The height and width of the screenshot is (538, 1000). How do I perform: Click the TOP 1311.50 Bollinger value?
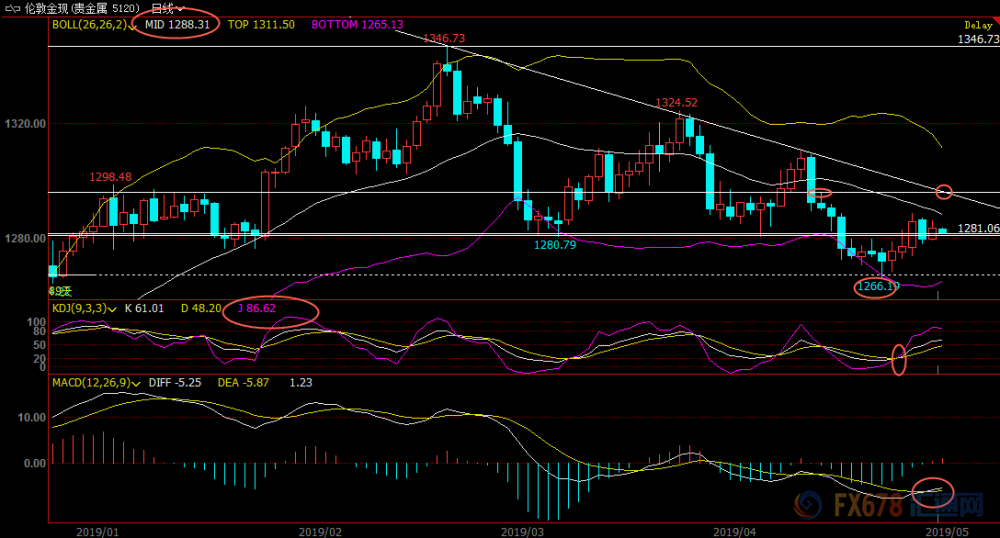(261, 25)
